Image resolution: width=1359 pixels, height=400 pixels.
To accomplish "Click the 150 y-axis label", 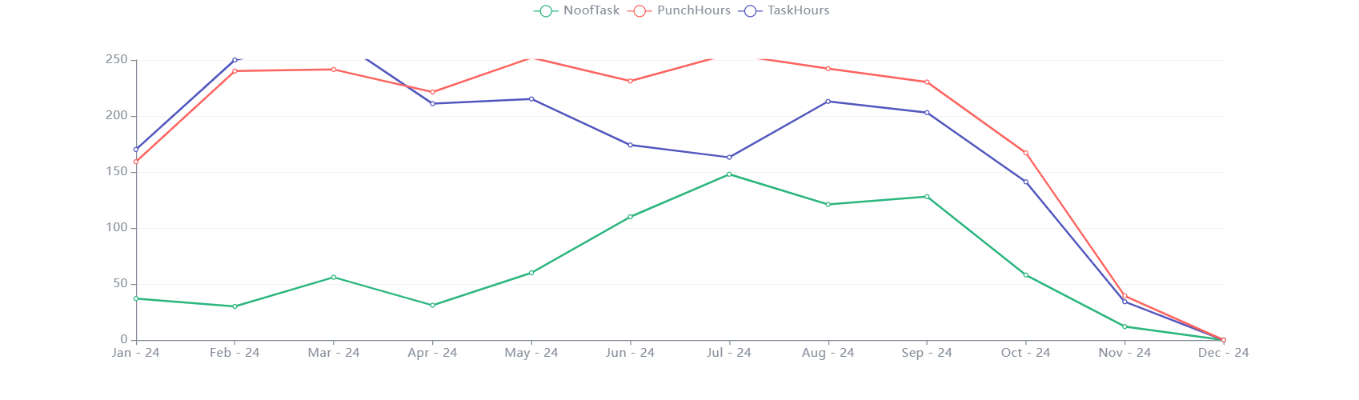I will click(118, 172).
